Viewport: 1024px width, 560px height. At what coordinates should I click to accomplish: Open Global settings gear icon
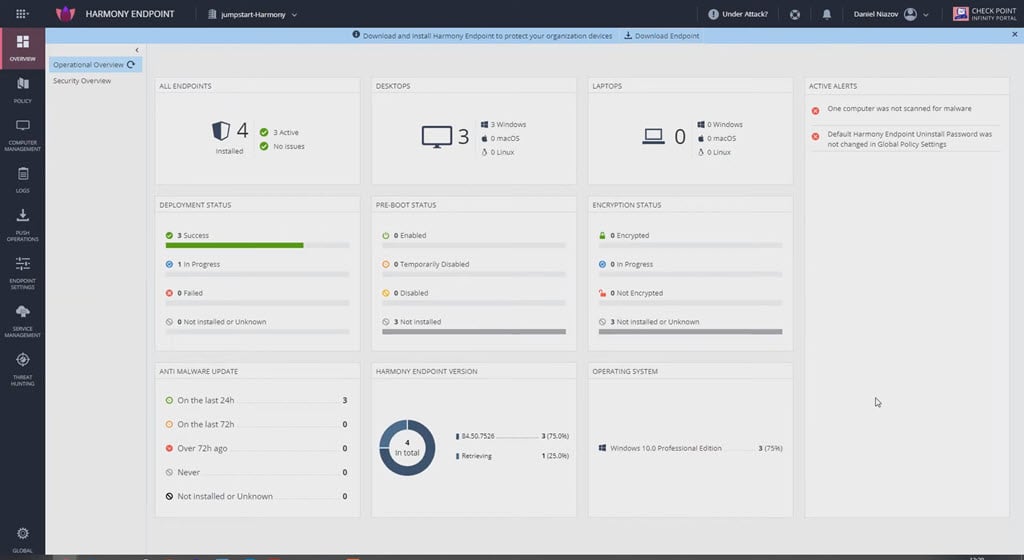tap(22, 538)
